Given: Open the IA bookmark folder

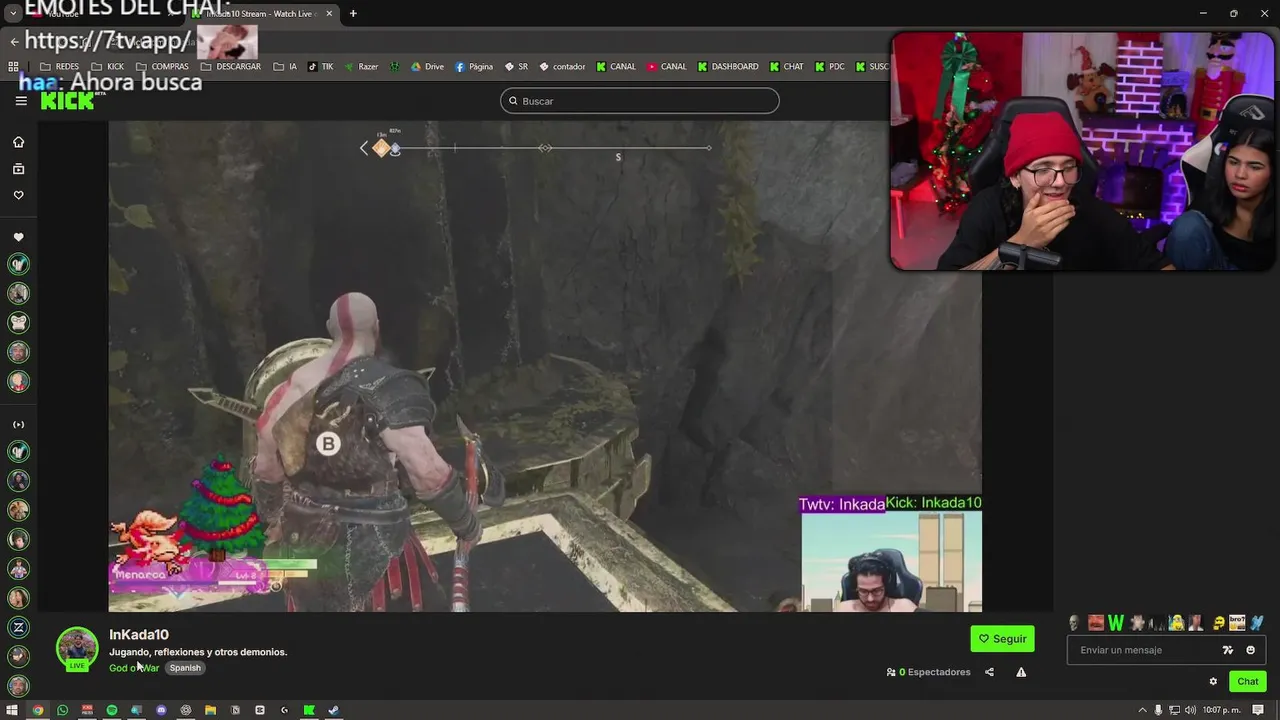Looking at the screenshot, I should coord(284,67).
